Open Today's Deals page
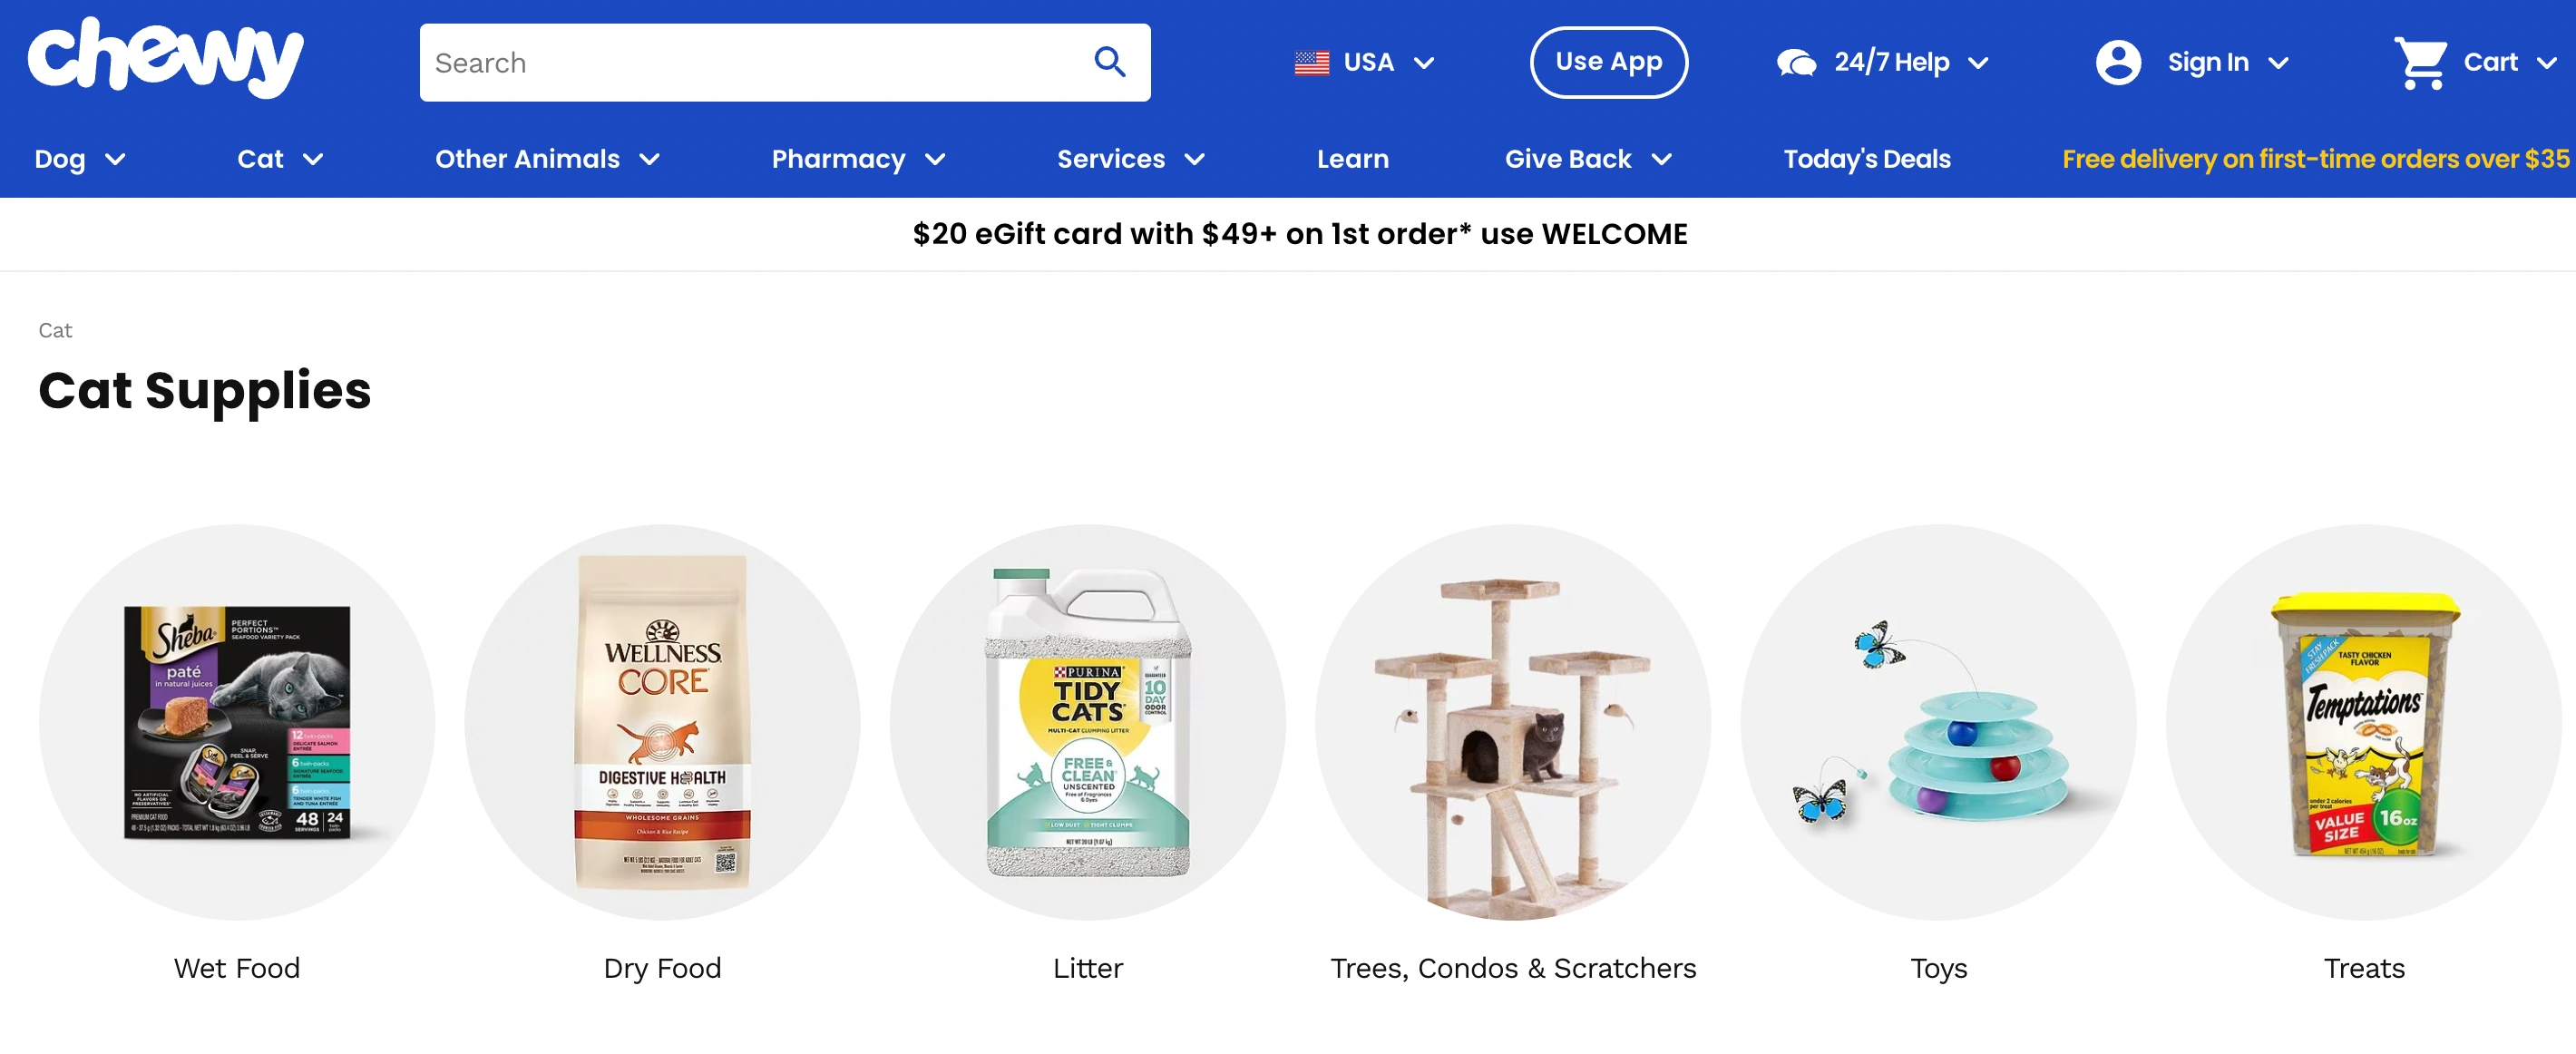Viewport: 2576px width, 1054px height. (x=1866, y=159)
